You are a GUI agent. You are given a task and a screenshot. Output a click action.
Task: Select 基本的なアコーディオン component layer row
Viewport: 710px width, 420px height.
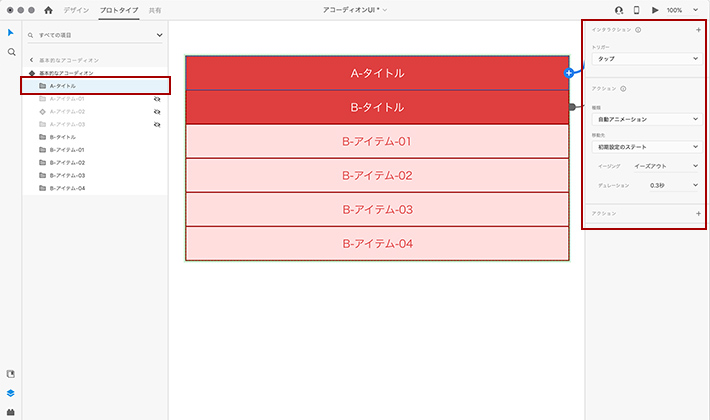coord(95,73)
